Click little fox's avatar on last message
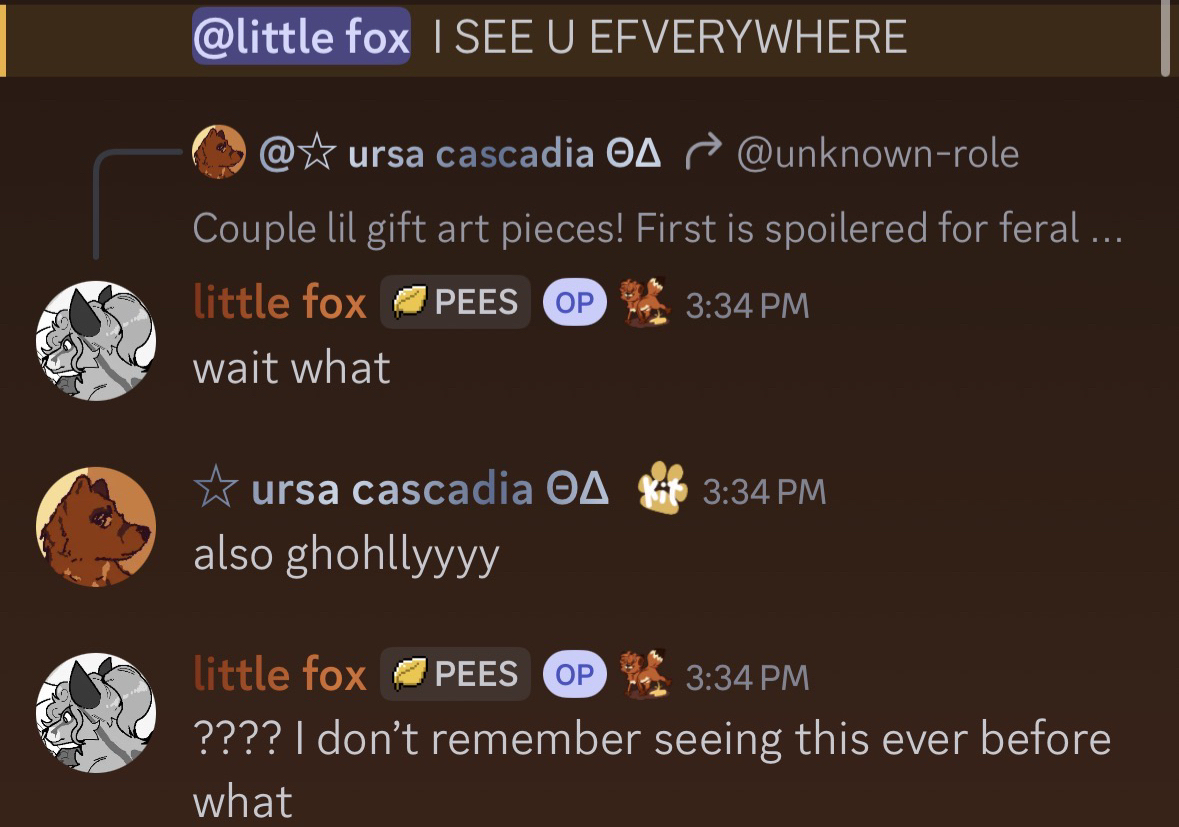Screen dimensions: 1179x827 click(96, 713)
